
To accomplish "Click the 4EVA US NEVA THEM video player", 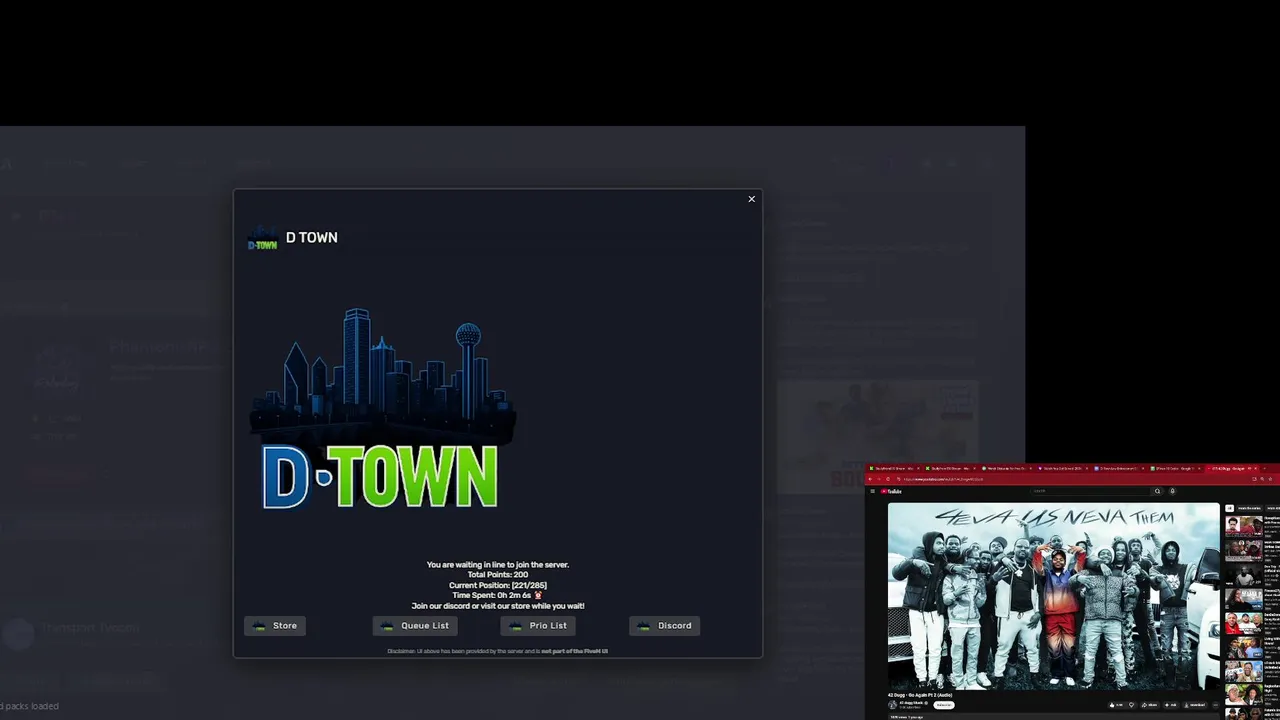I will point(1054,596).
